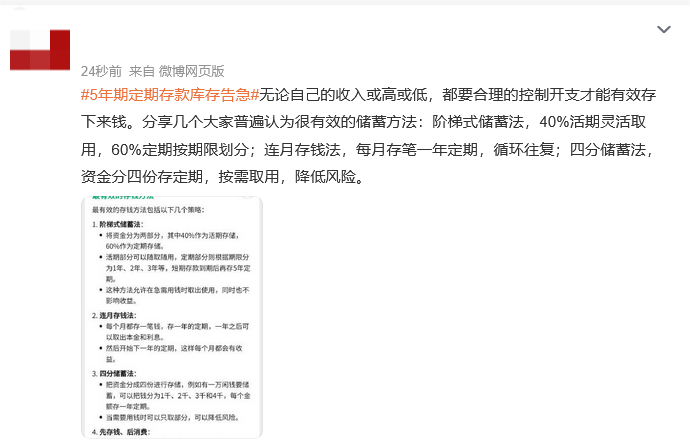Open the "24秒前" timestamp link
The width and height of the screenshot is (690, 446).
coord(101,71)
